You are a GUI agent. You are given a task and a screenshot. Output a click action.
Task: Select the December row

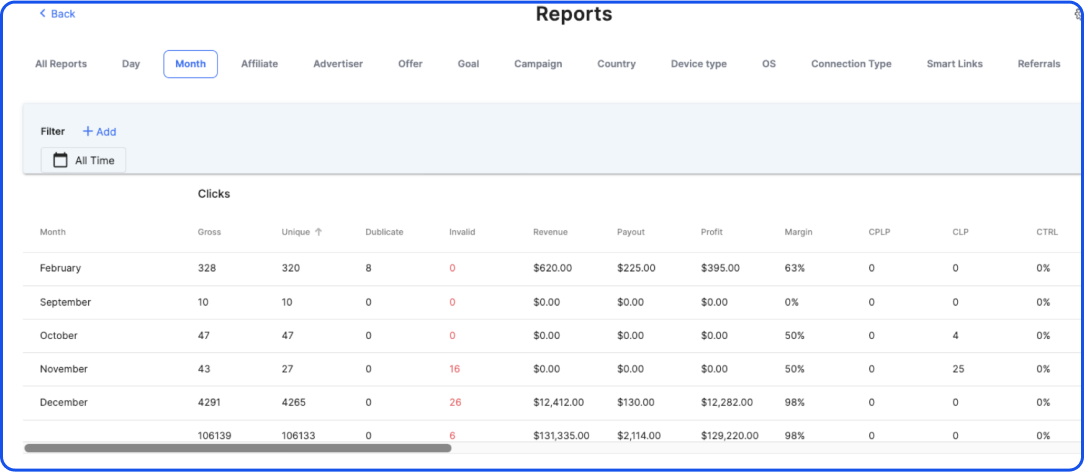click(x=64, y=402)
